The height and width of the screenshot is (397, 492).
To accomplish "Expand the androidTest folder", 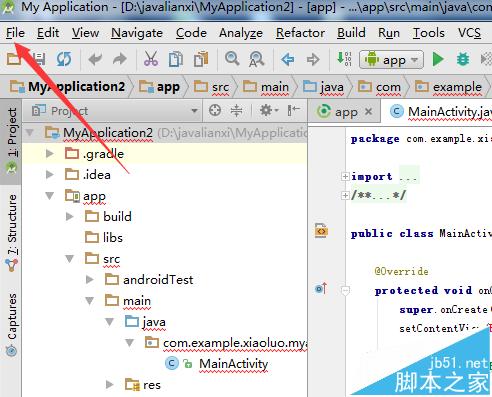I will [x=90, y=279].
